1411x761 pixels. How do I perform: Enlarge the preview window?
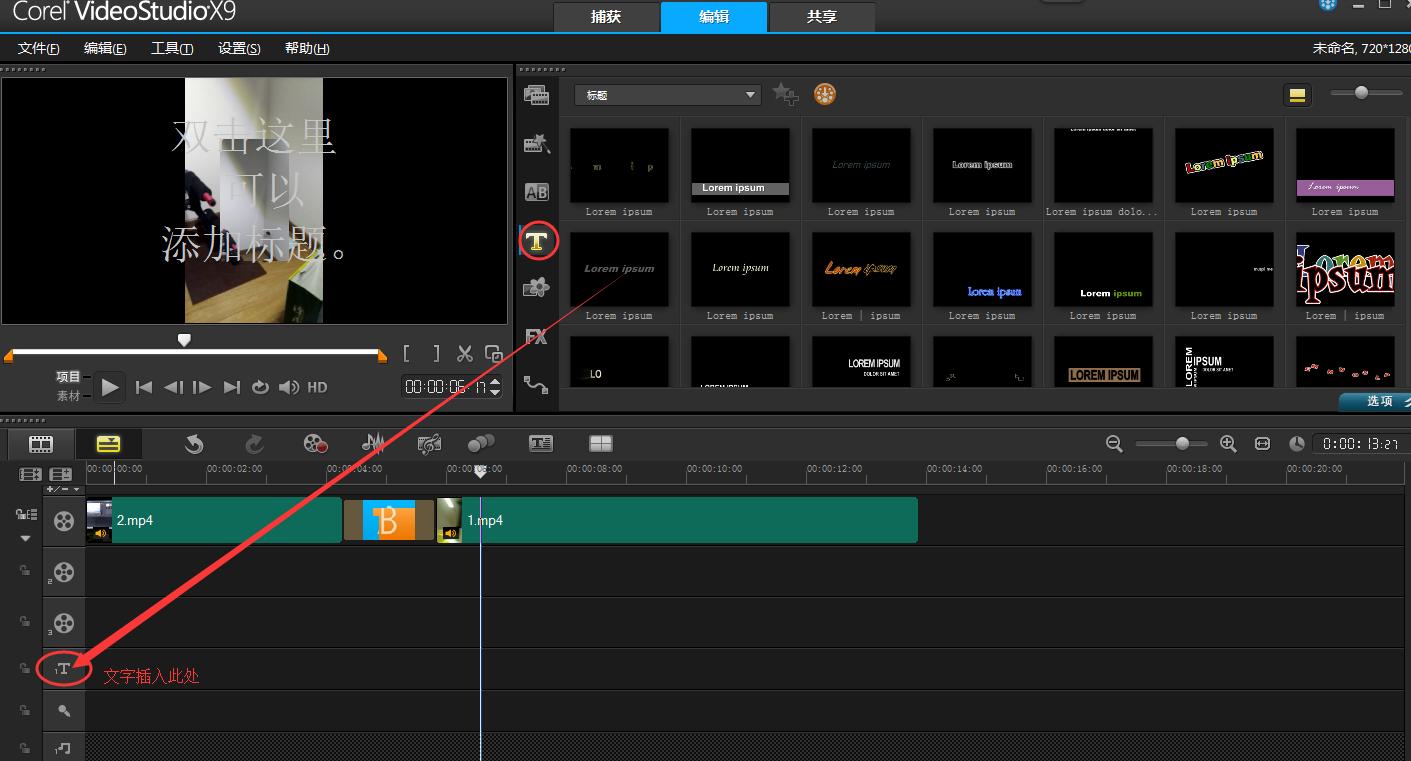(494, 353)
